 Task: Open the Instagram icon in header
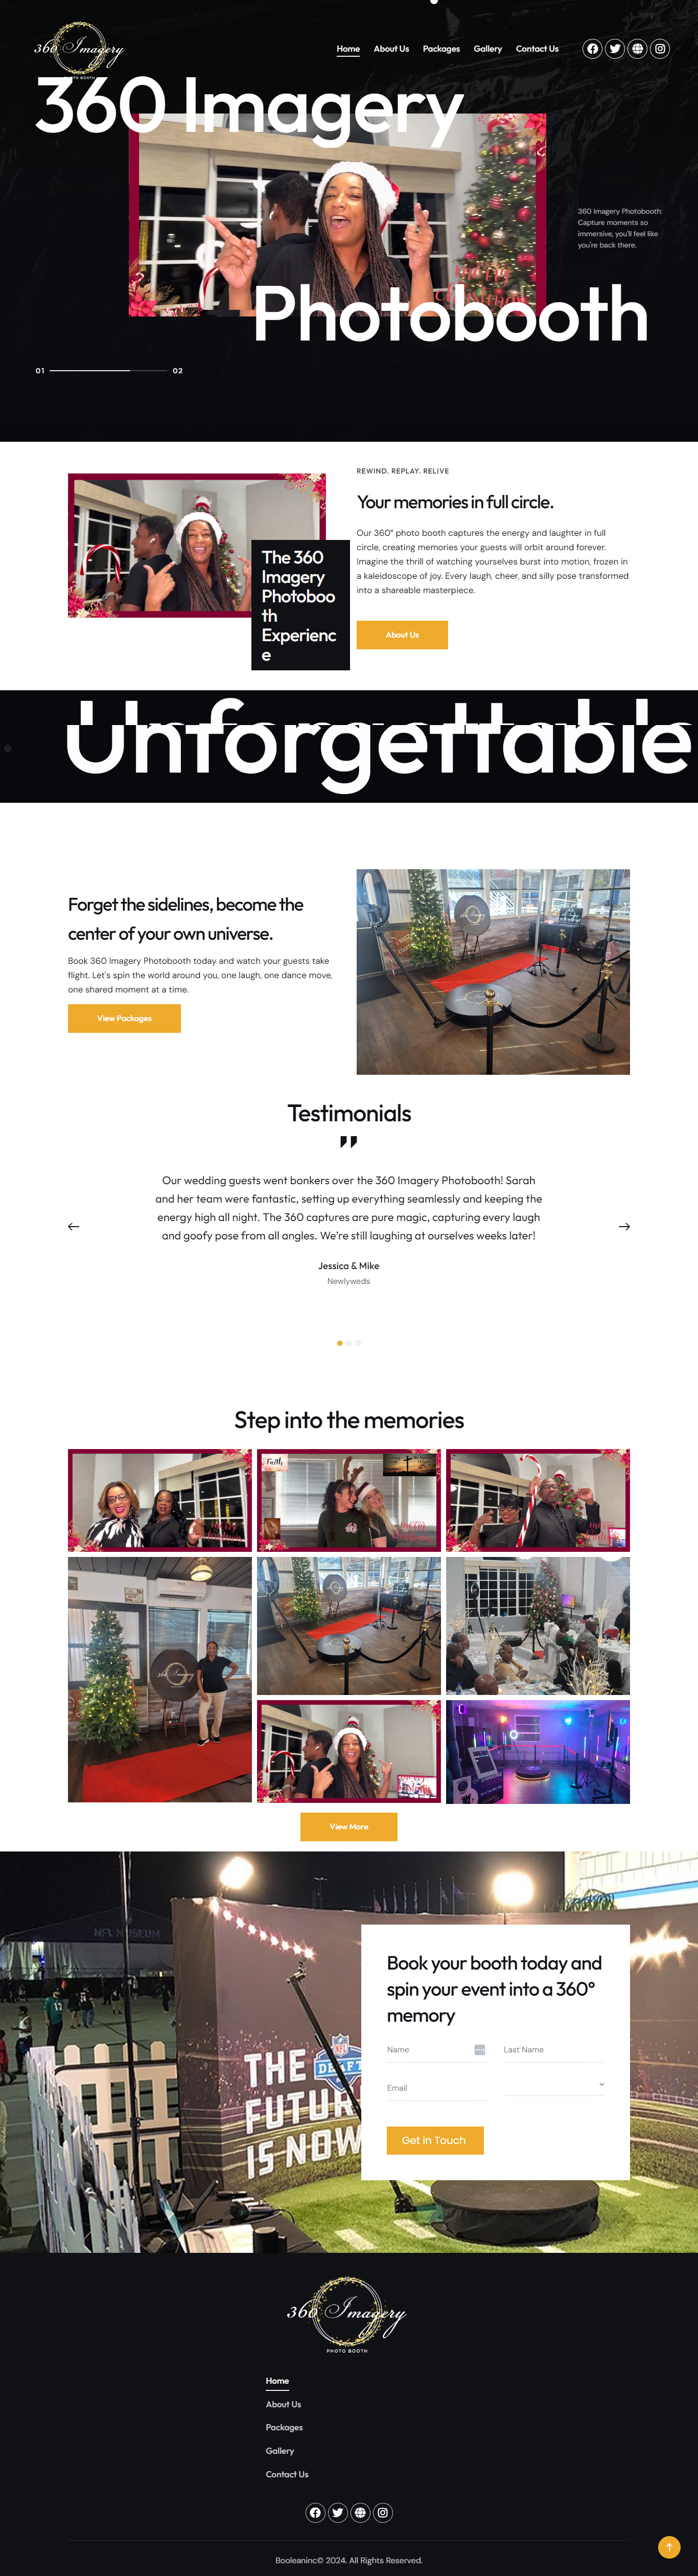pos(660,48)
